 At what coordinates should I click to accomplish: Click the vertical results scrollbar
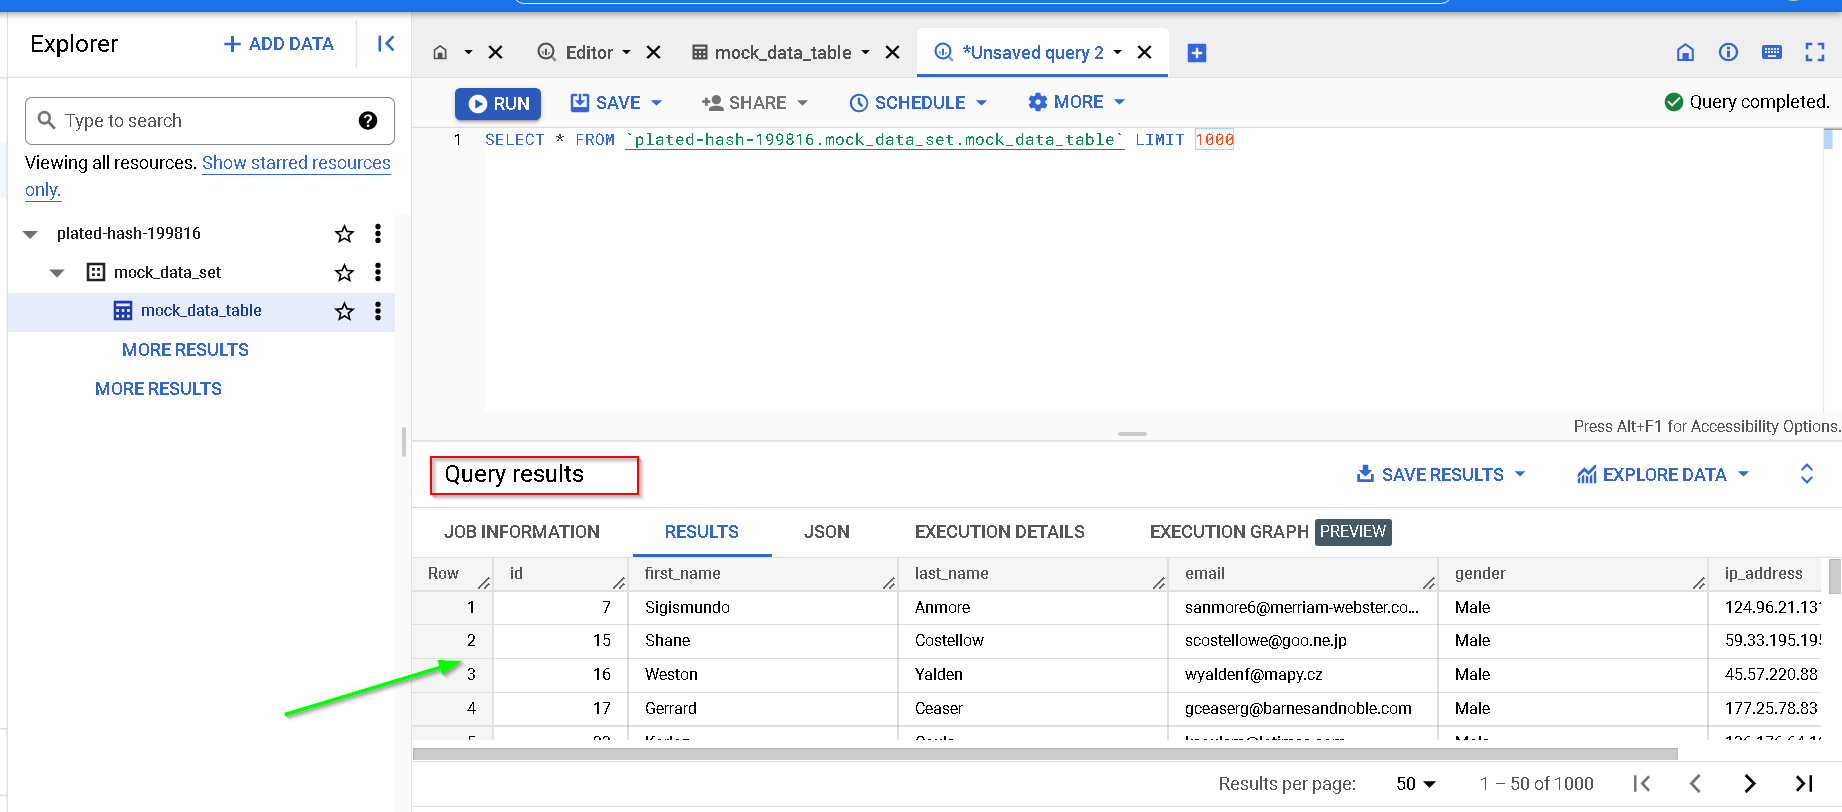1835,576
